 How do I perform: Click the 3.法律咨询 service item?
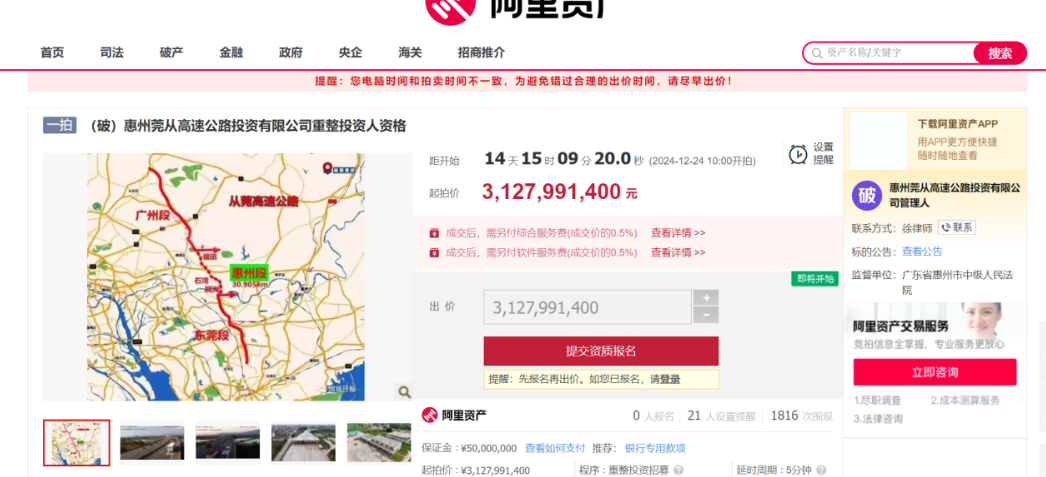[x=878, y=419]
